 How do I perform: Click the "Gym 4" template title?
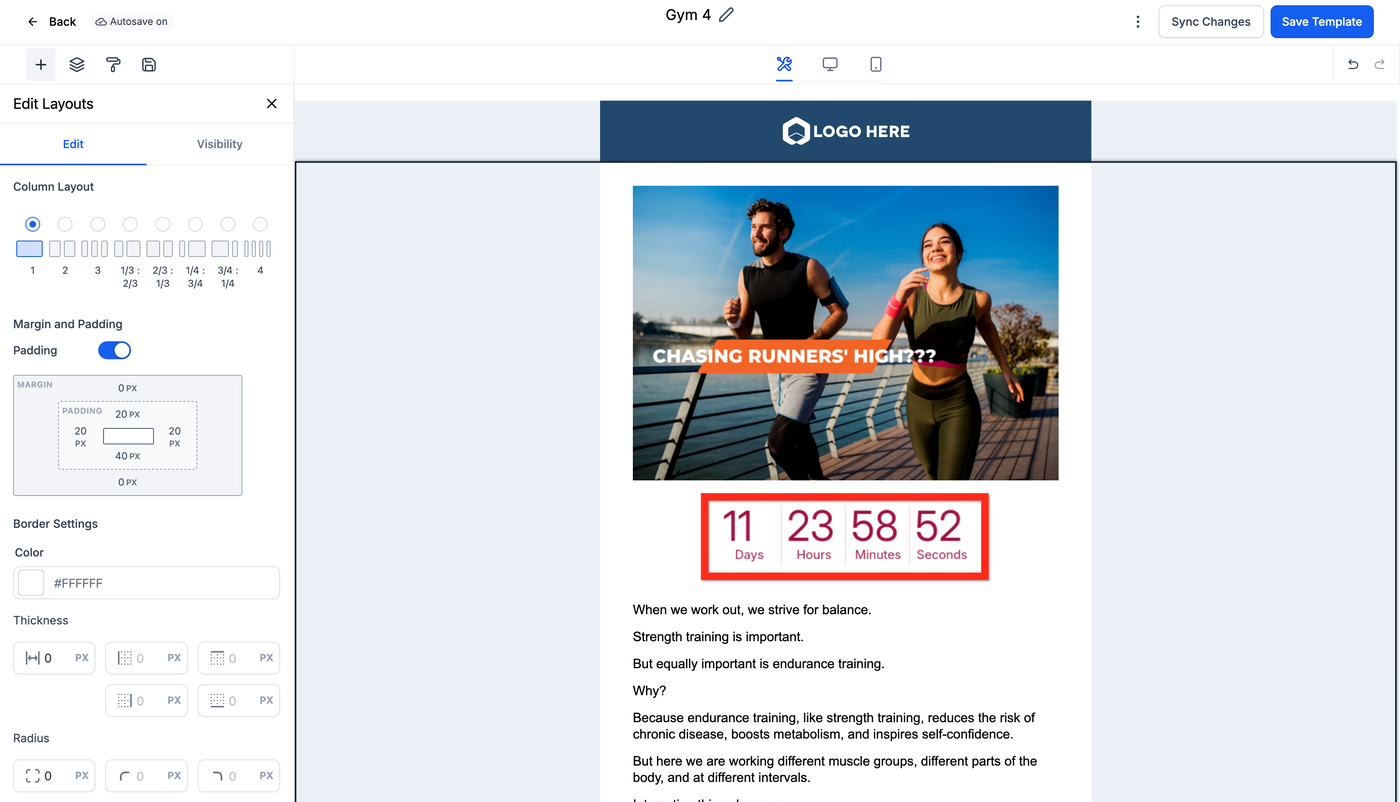click(x=688, y=15)
